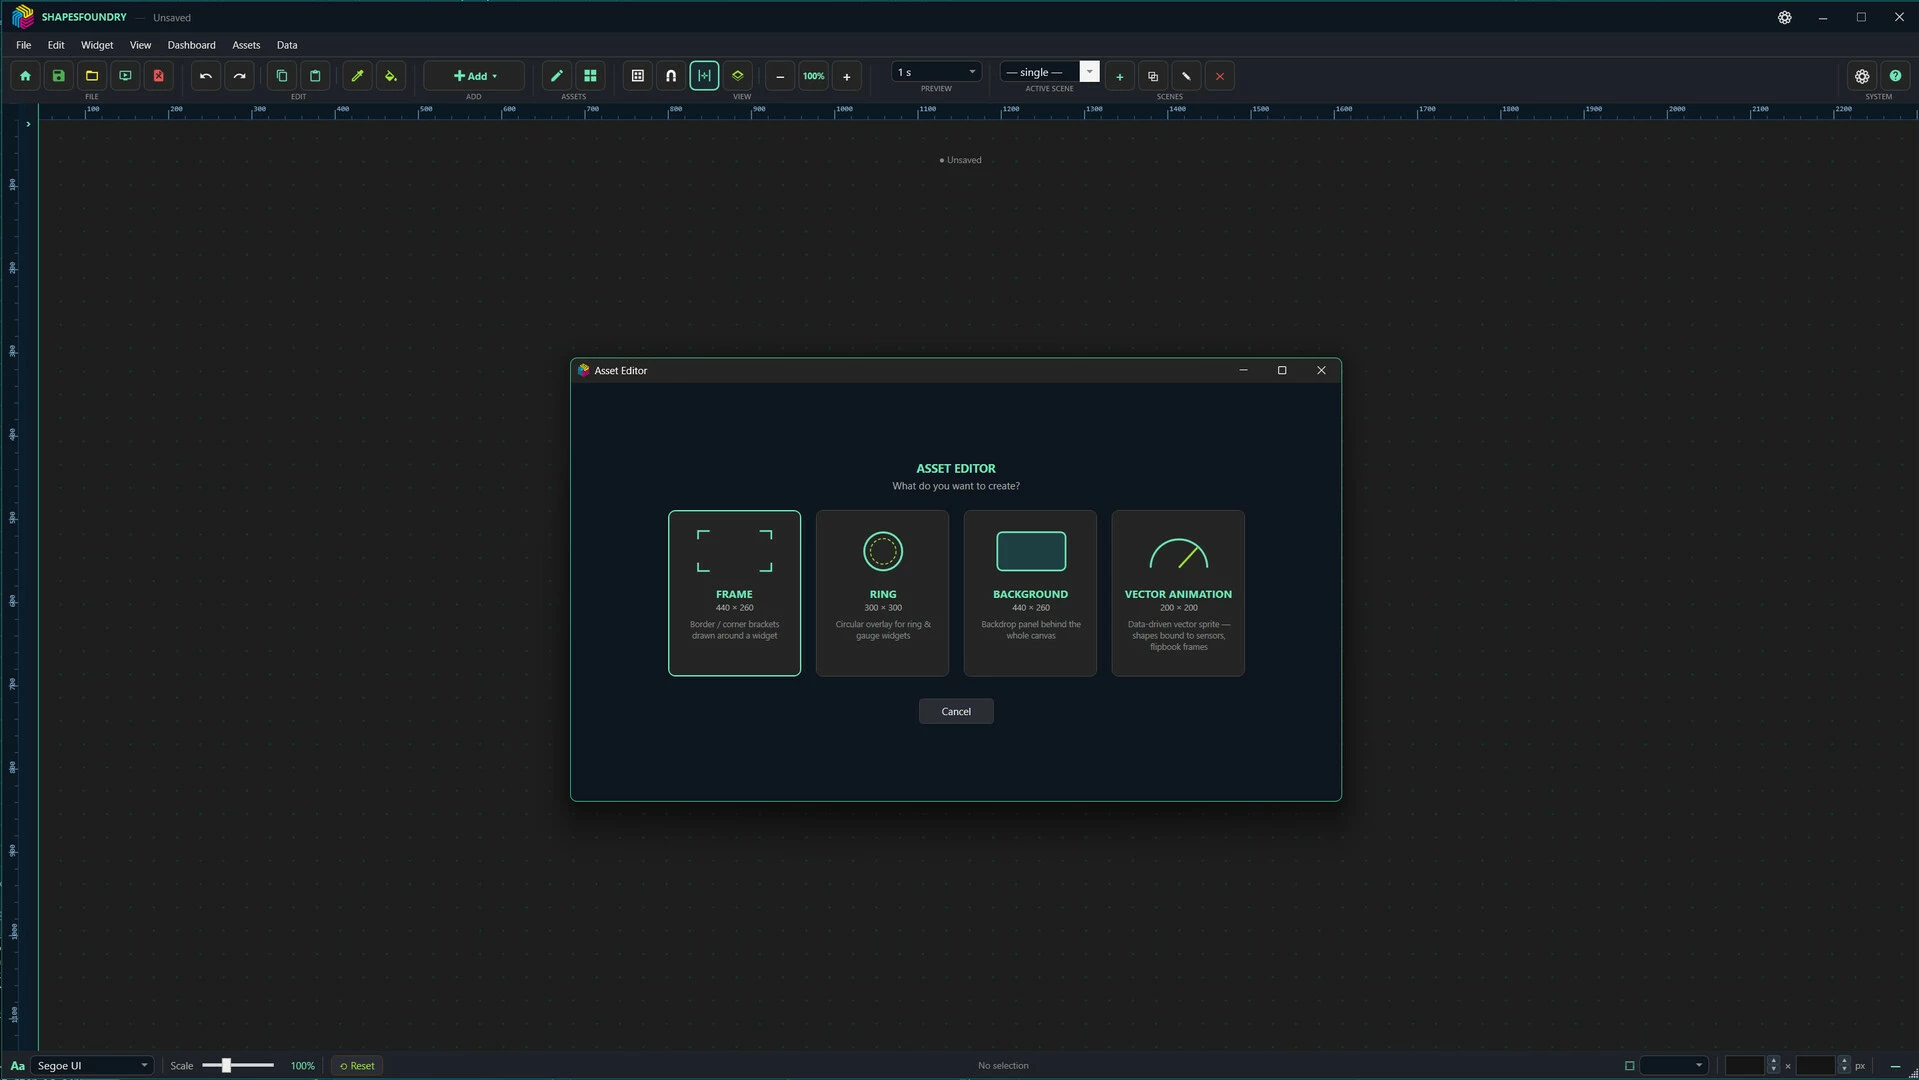
Task: Zoom out with the minus button
Action: point(780,76)
